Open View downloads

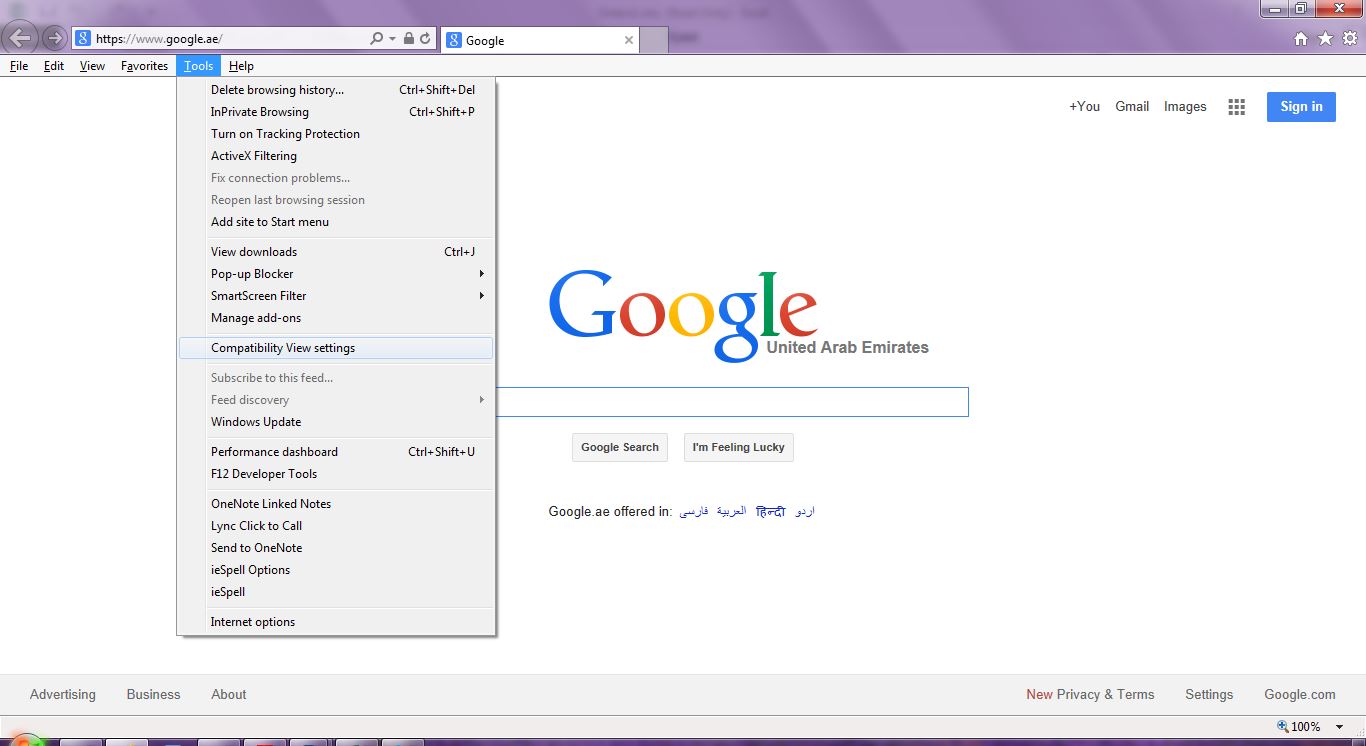coord(336,252)
